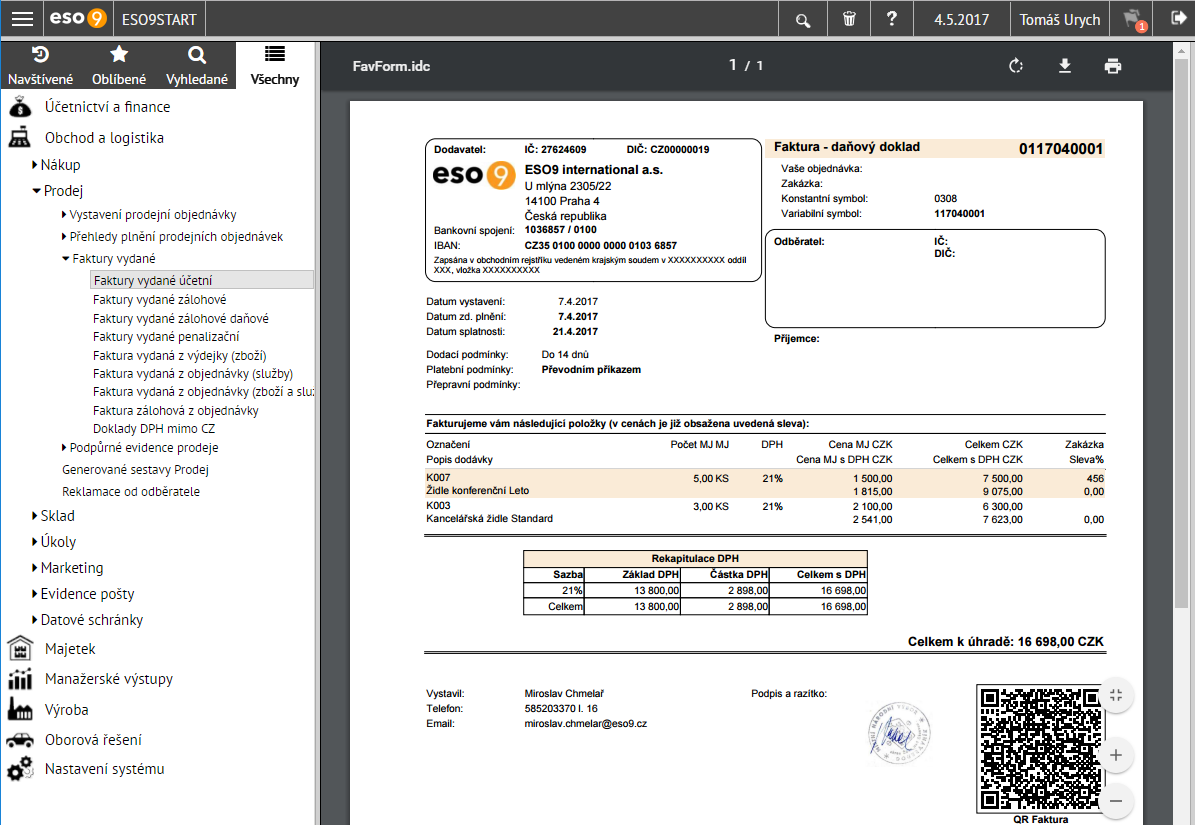Click the date 4.5.2017 in header
The height and width of the screenshot is (825, 1195).
tap(961, 20)
